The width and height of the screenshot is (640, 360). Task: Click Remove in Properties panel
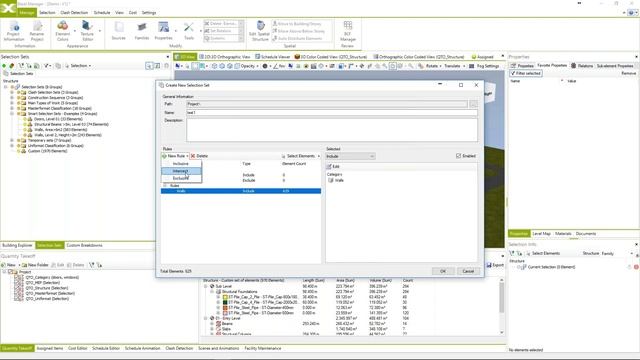(x=629, y=73)
